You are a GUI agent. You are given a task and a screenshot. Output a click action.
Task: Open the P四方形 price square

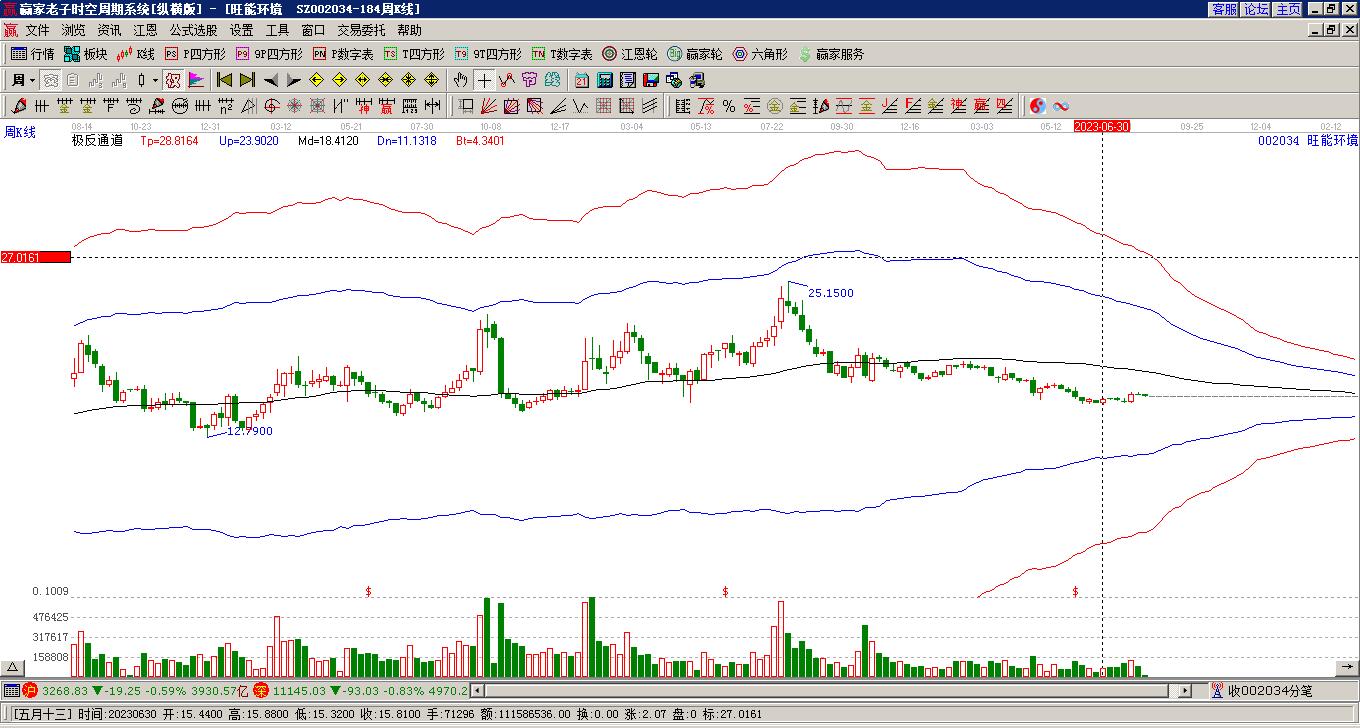(x=195, y=54)
